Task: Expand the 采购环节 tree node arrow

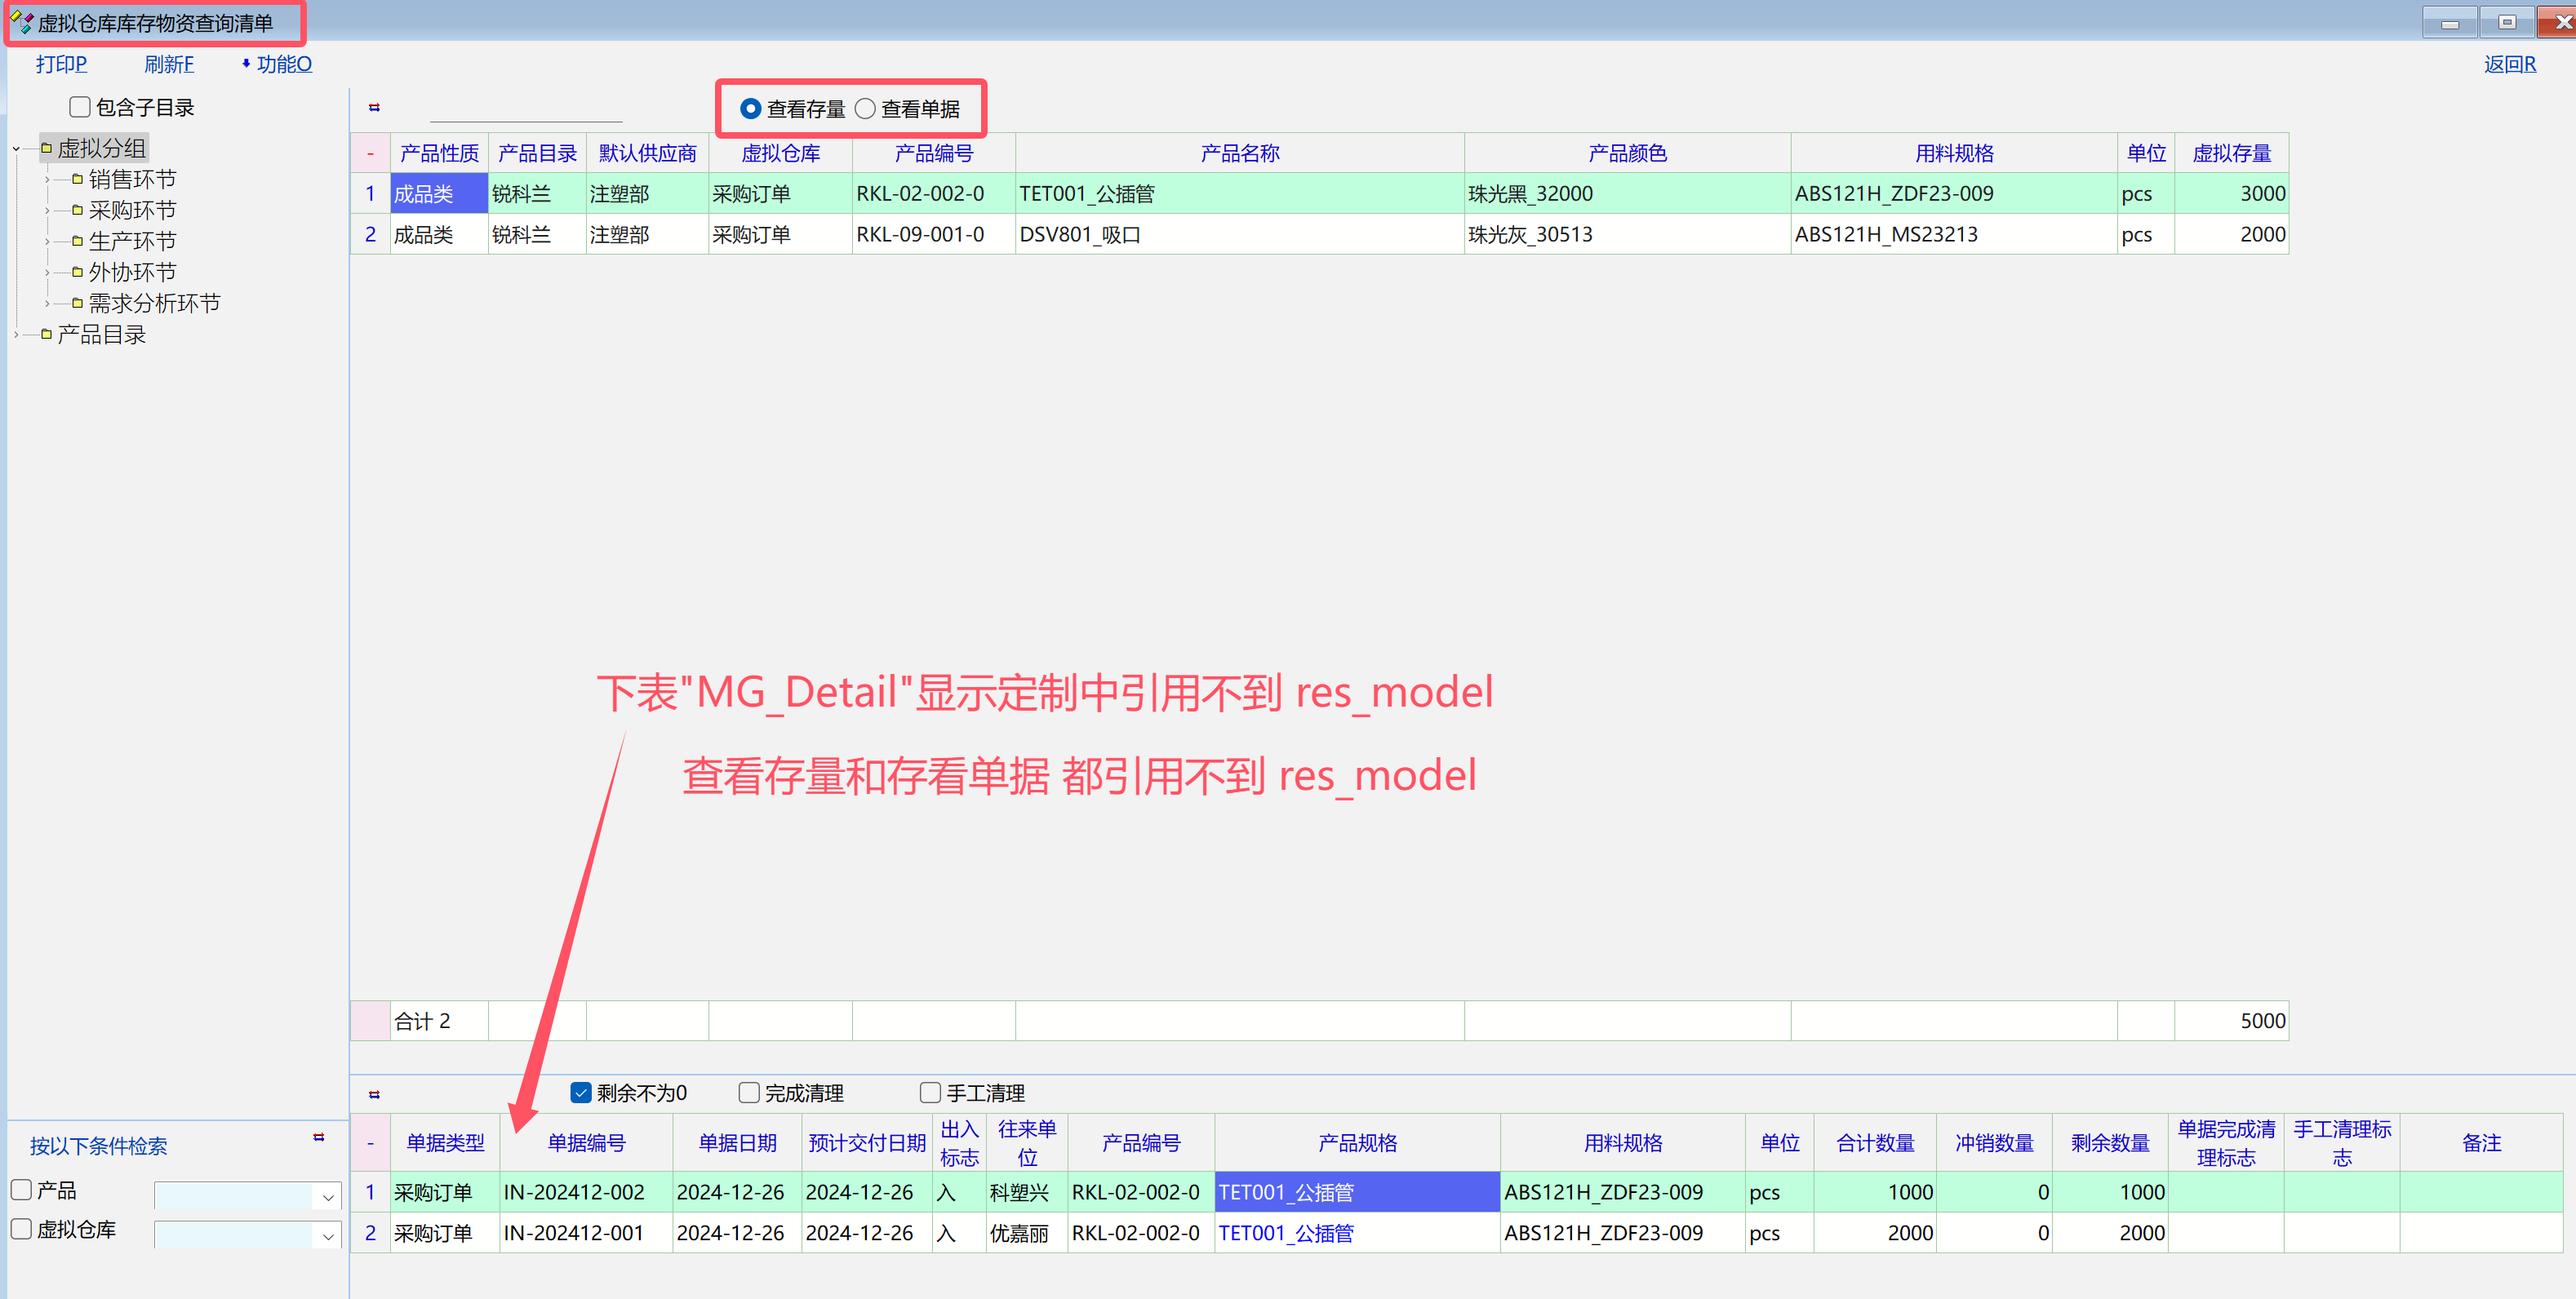Action: pyautogui.click(x=47, y=211)
